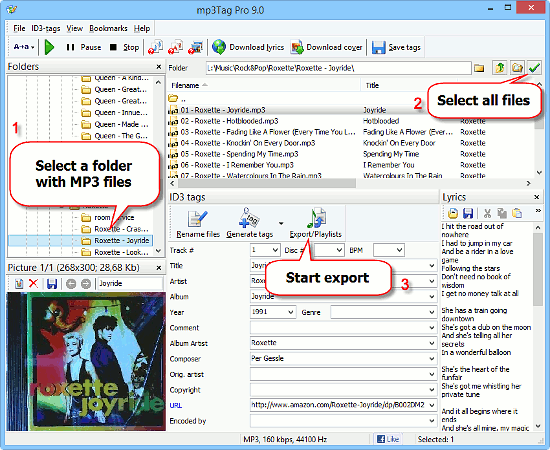The height and width of the screenshot is (450, 550).
Task: Open the Composer dropdown with Per Gessle
Action: coord(432,358)
